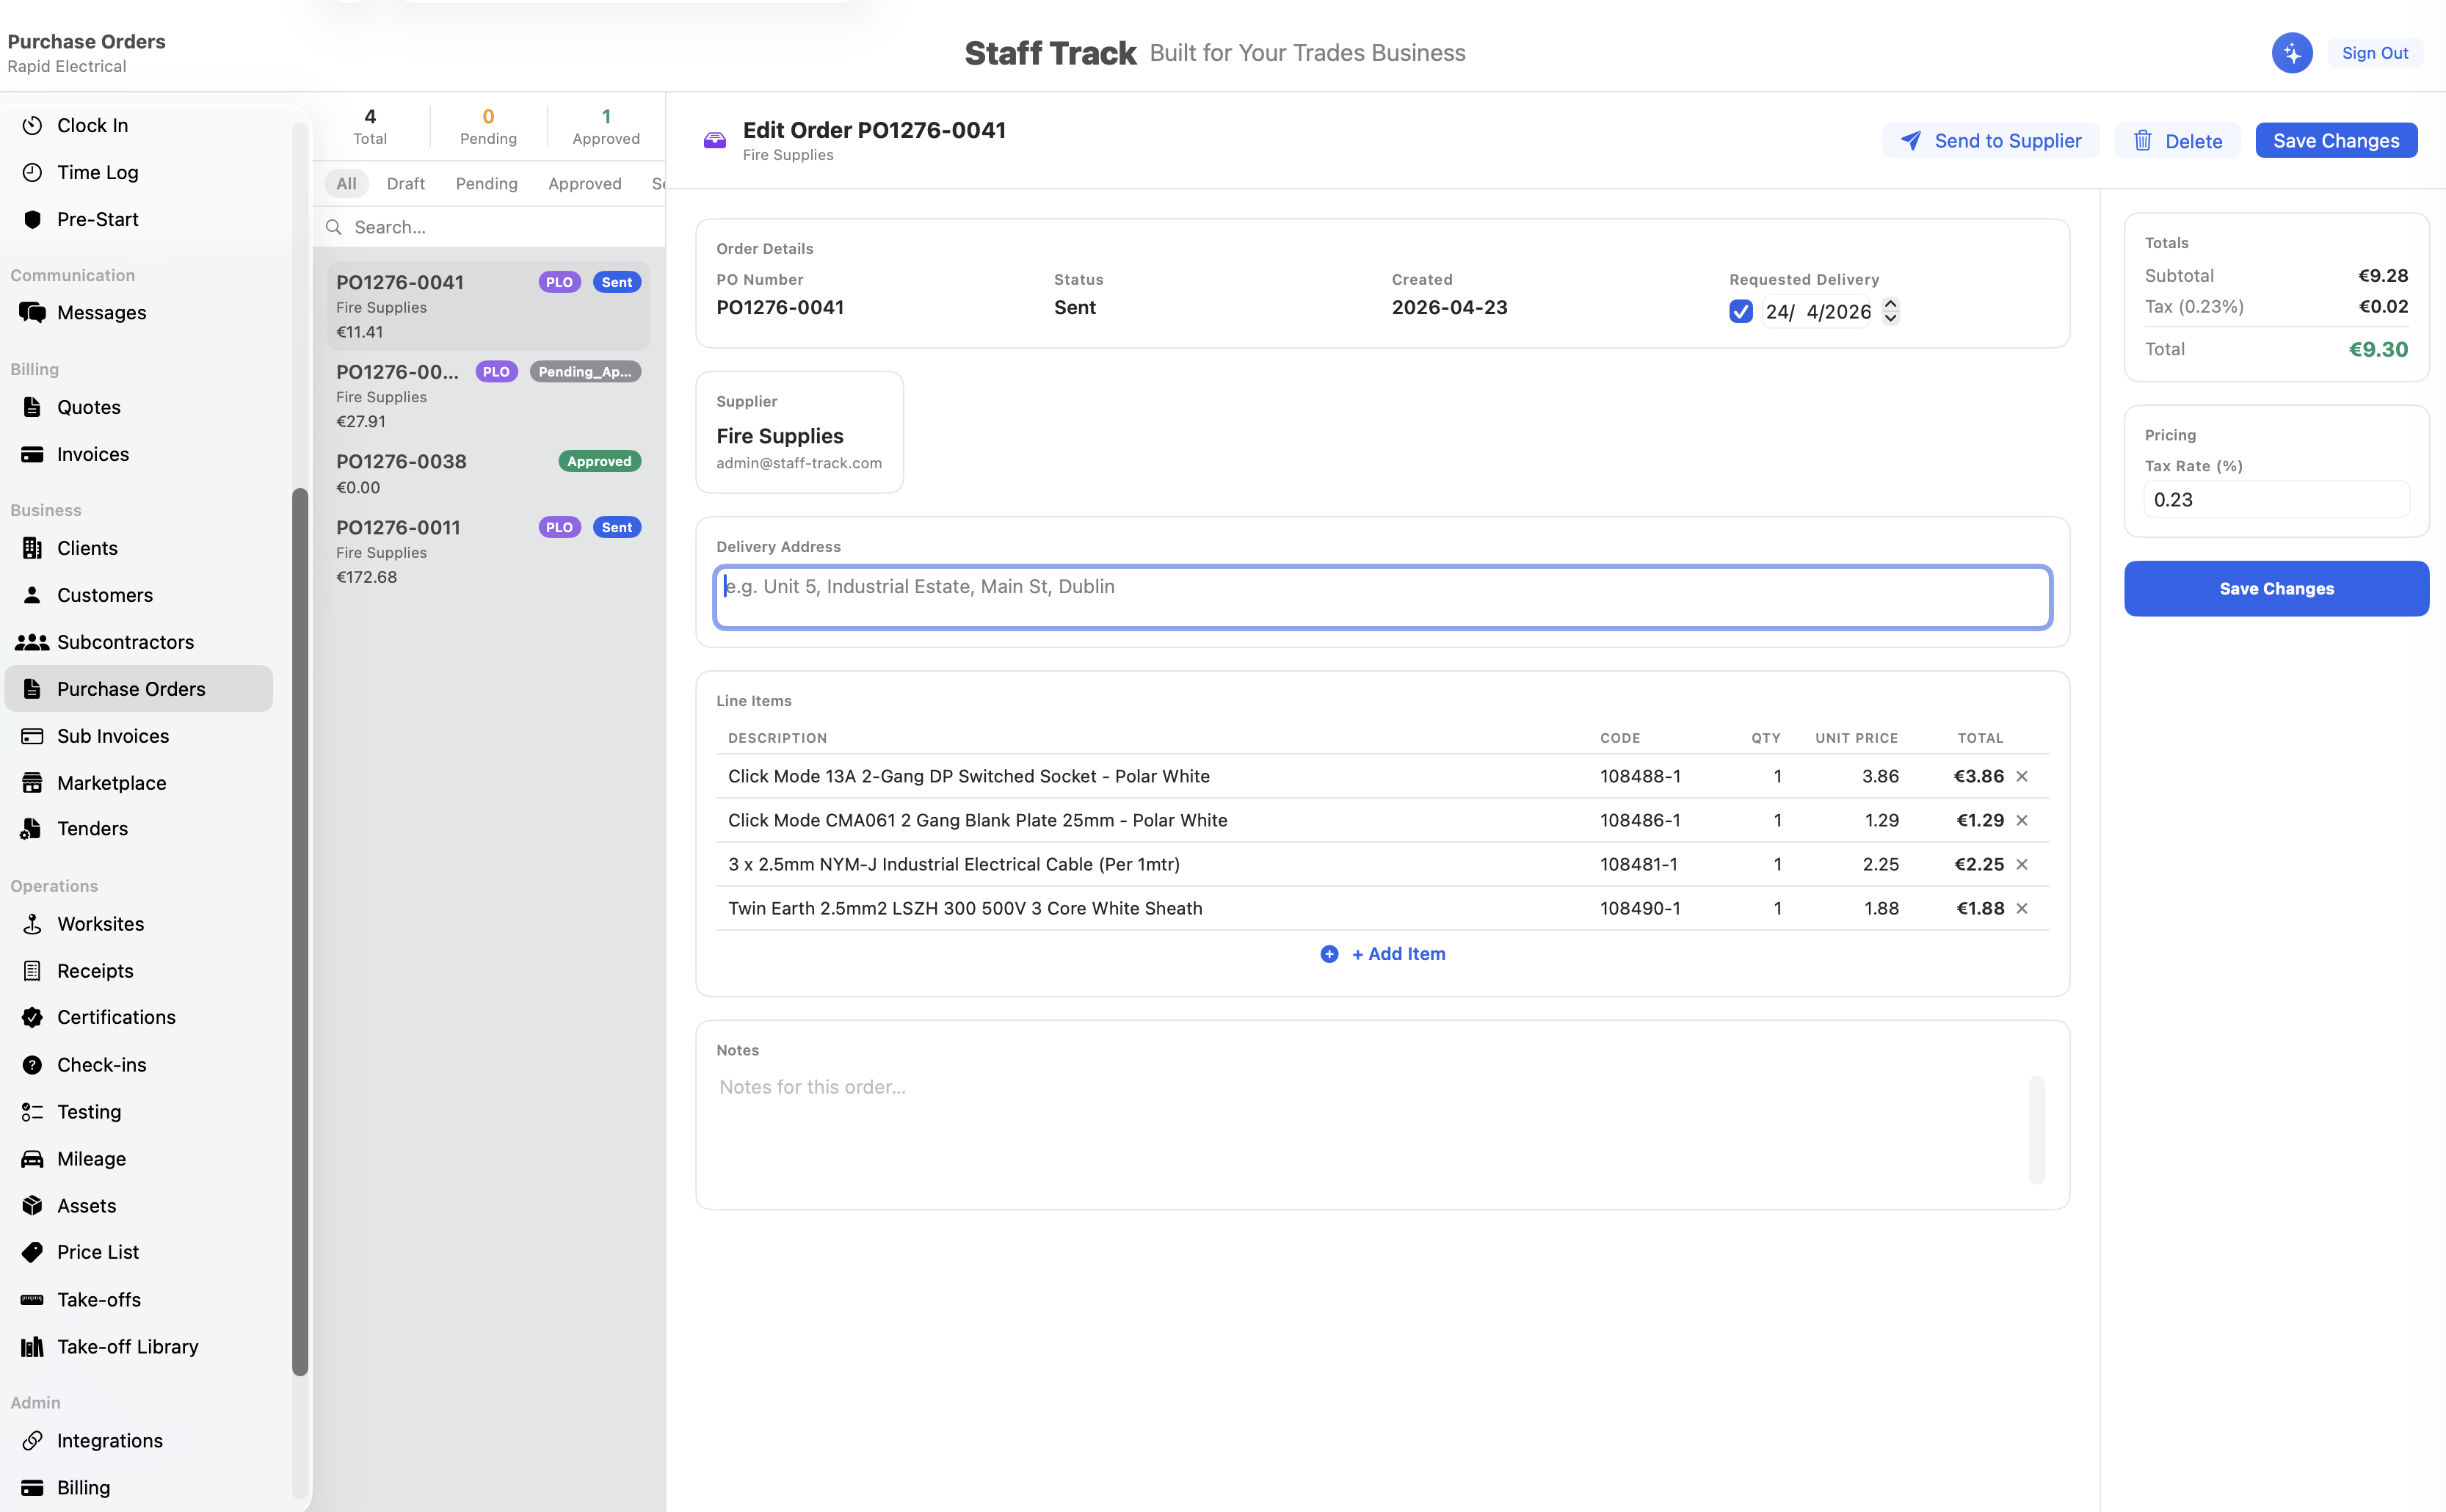This screenshot has height=1512, width=2446.
Task: Remove the NYM-J Industrial Cable line item
Action: 2021,864
